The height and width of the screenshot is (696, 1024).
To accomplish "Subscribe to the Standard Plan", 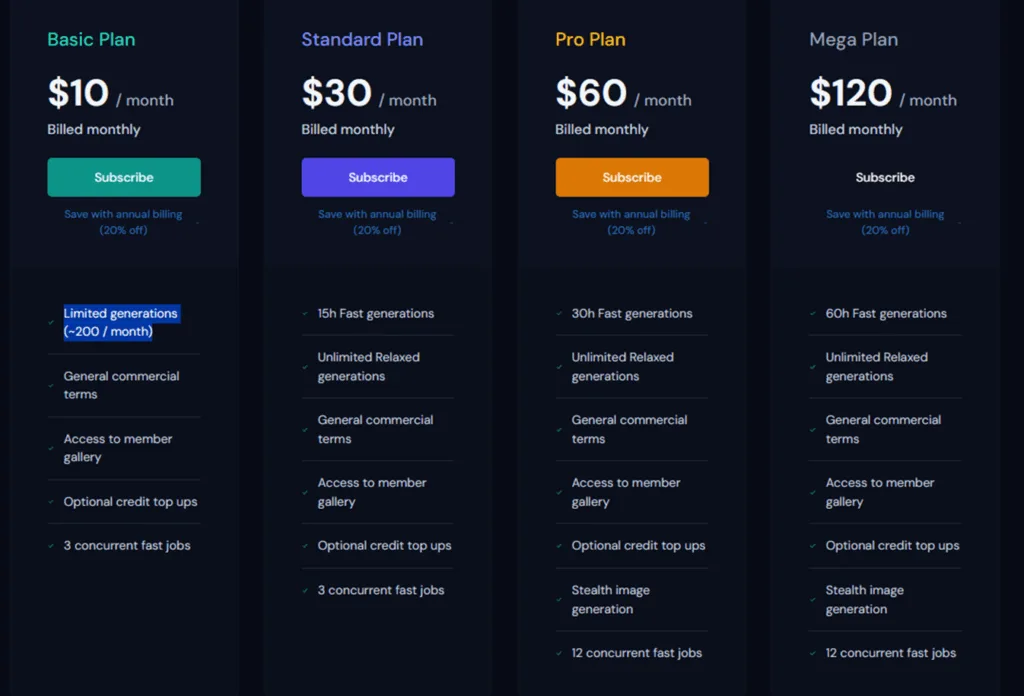I will tap(377, 177).
